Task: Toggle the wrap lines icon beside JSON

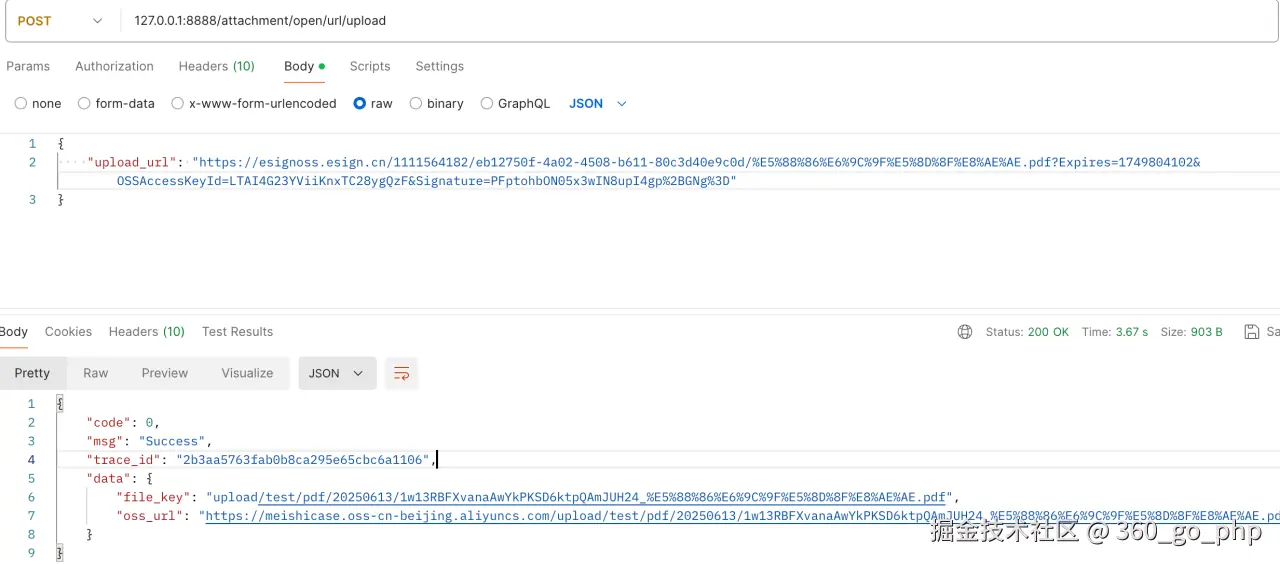Action: click(x=401, y=373)
